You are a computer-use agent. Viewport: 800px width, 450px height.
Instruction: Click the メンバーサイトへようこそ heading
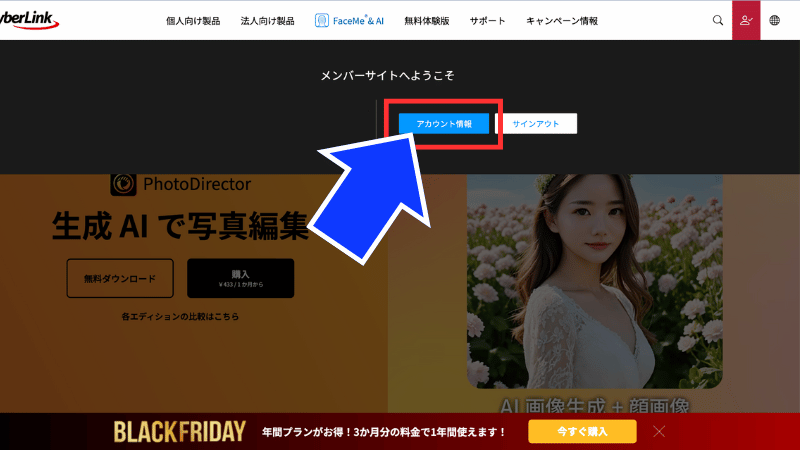point(387,76)
